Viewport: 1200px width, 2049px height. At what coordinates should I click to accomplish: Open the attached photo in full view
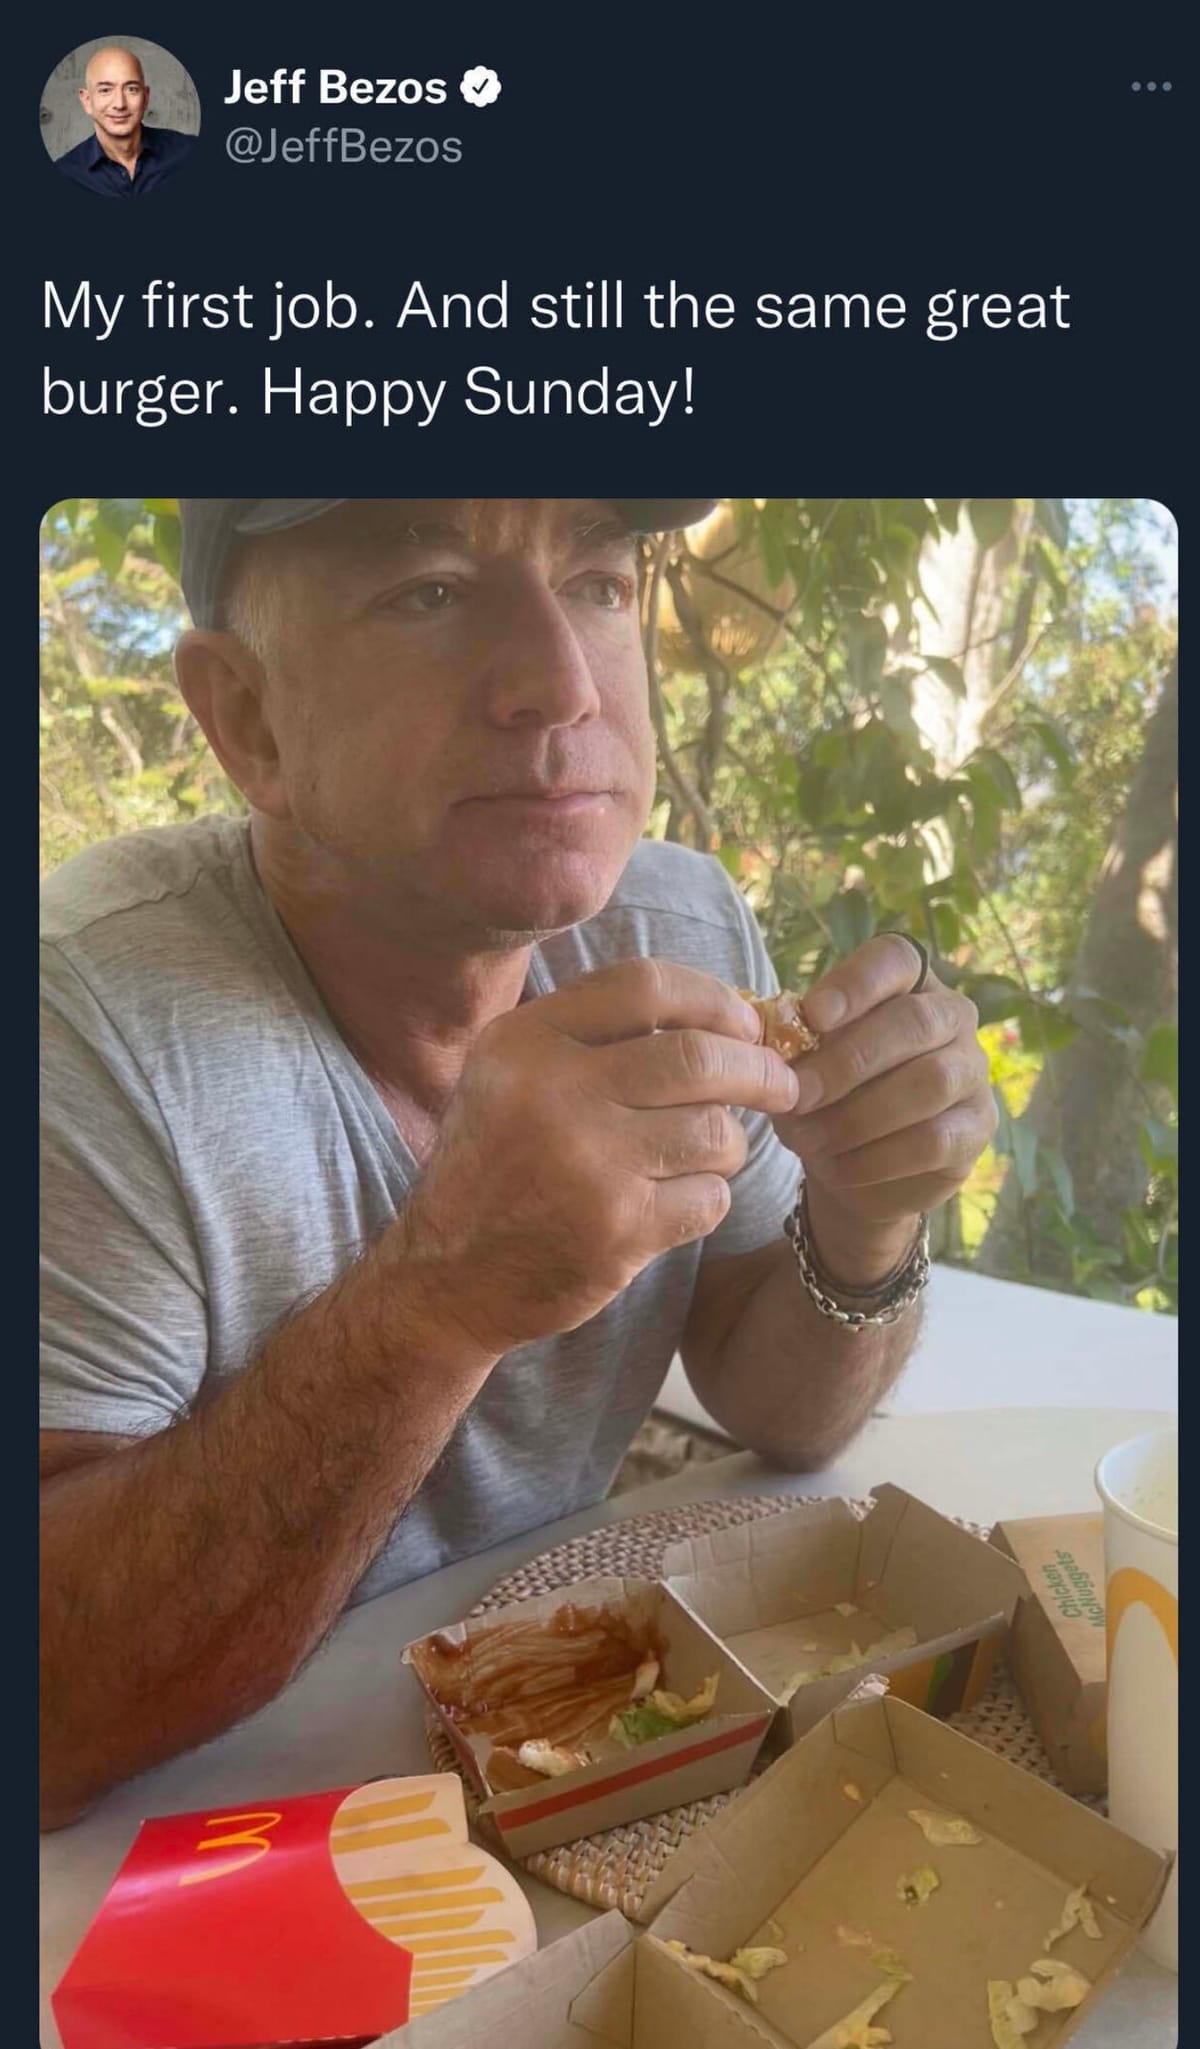click(x=609, y=1273)
